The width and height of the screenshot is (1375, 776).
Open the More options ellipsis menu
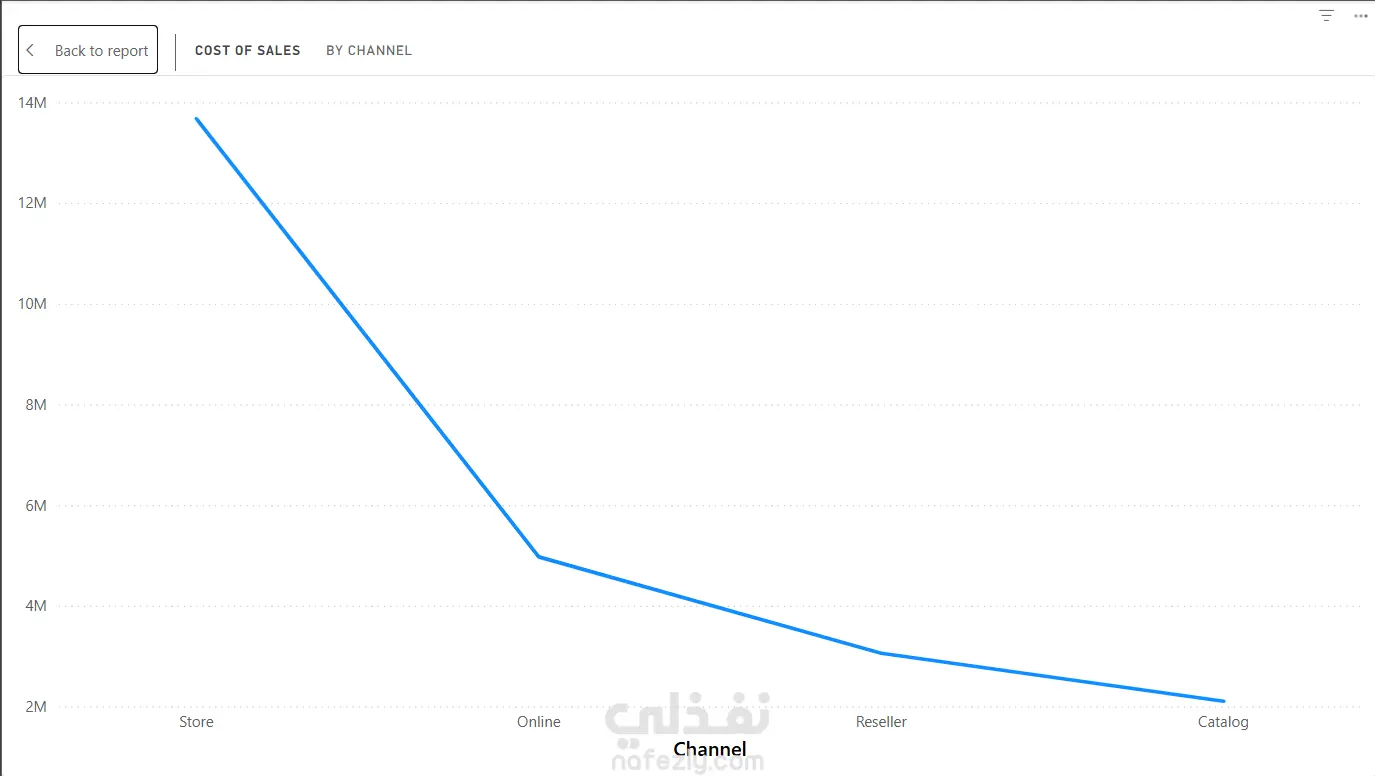(x=1360, y=16)
